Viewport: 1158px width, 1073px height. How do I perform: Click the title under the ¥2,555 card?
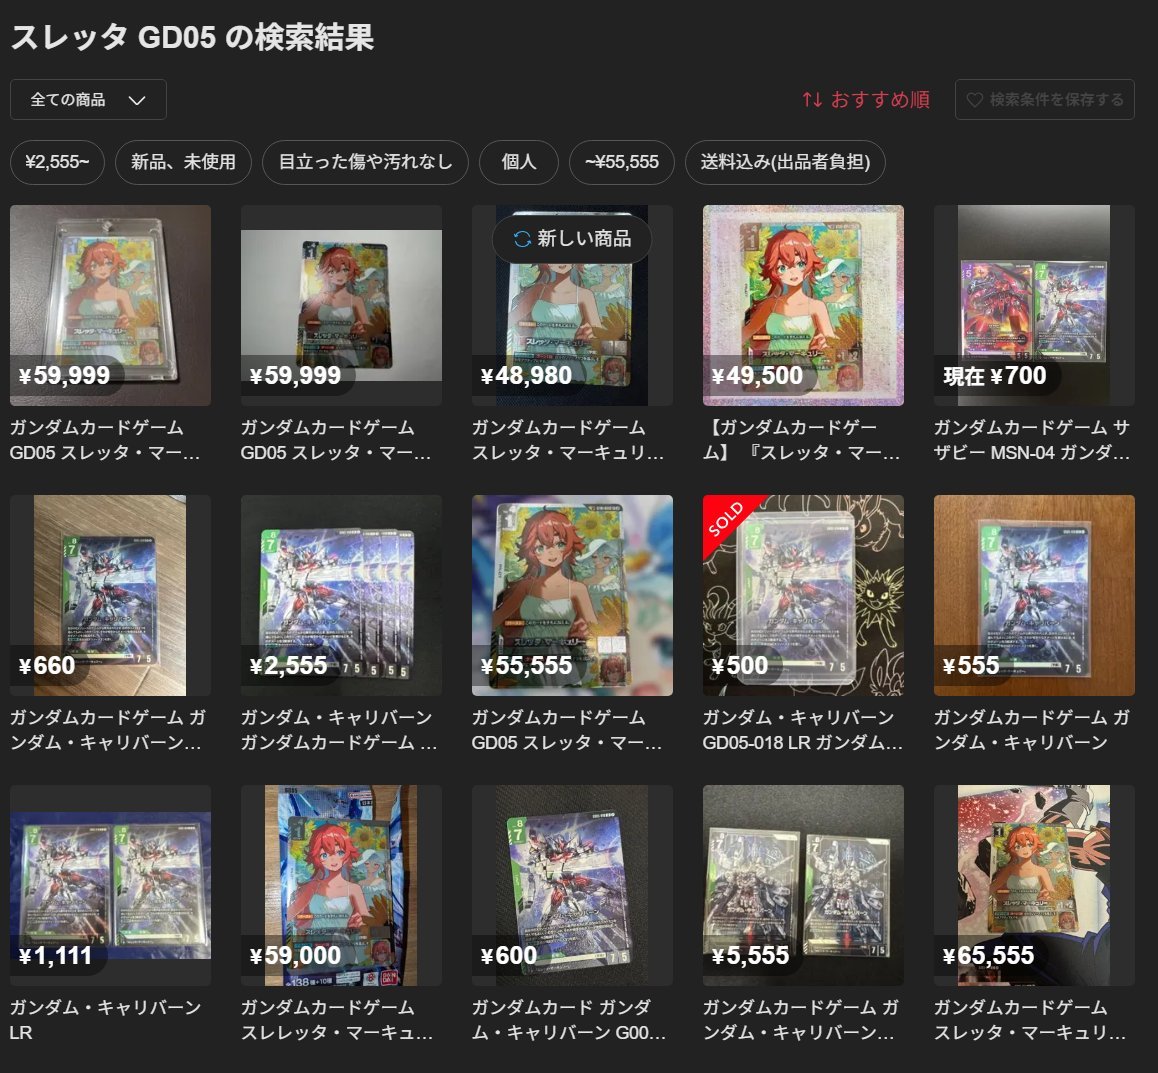[339, 730]
